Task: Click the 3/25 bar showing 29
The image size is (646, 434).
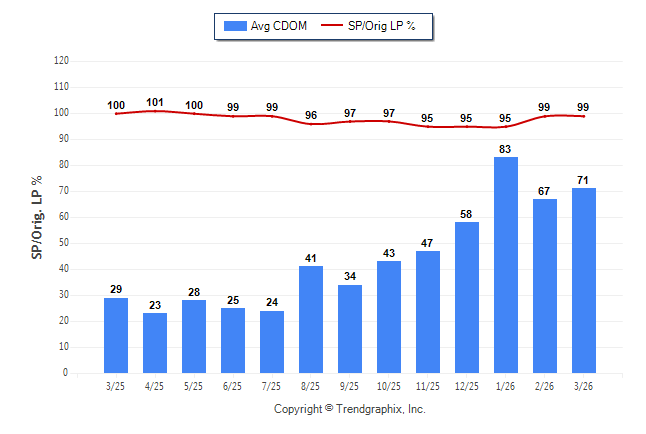Action: 116,335
